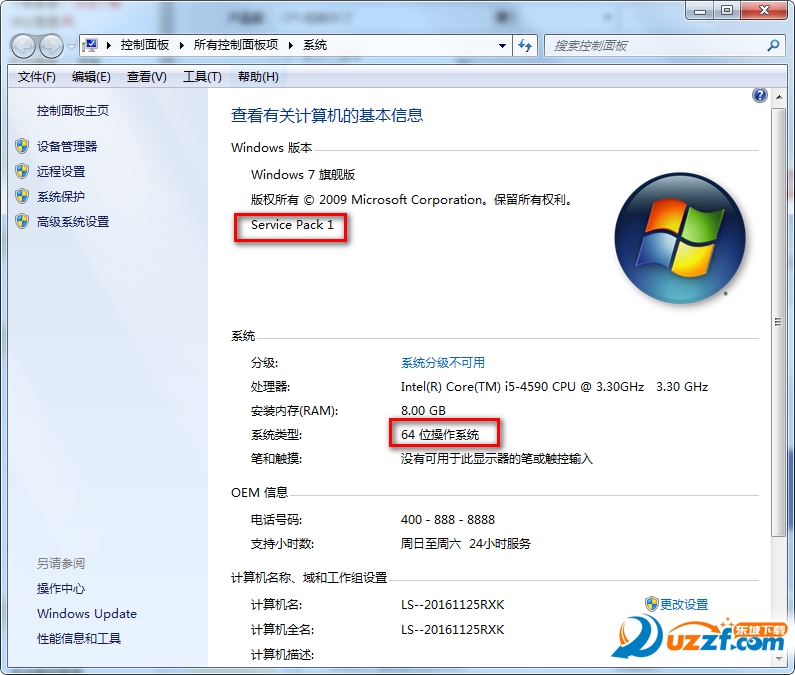Viewport: 795px width, 675px height.
Task: Expand the arrow before 系统 breadcrumb
Action: pos(291,46)
